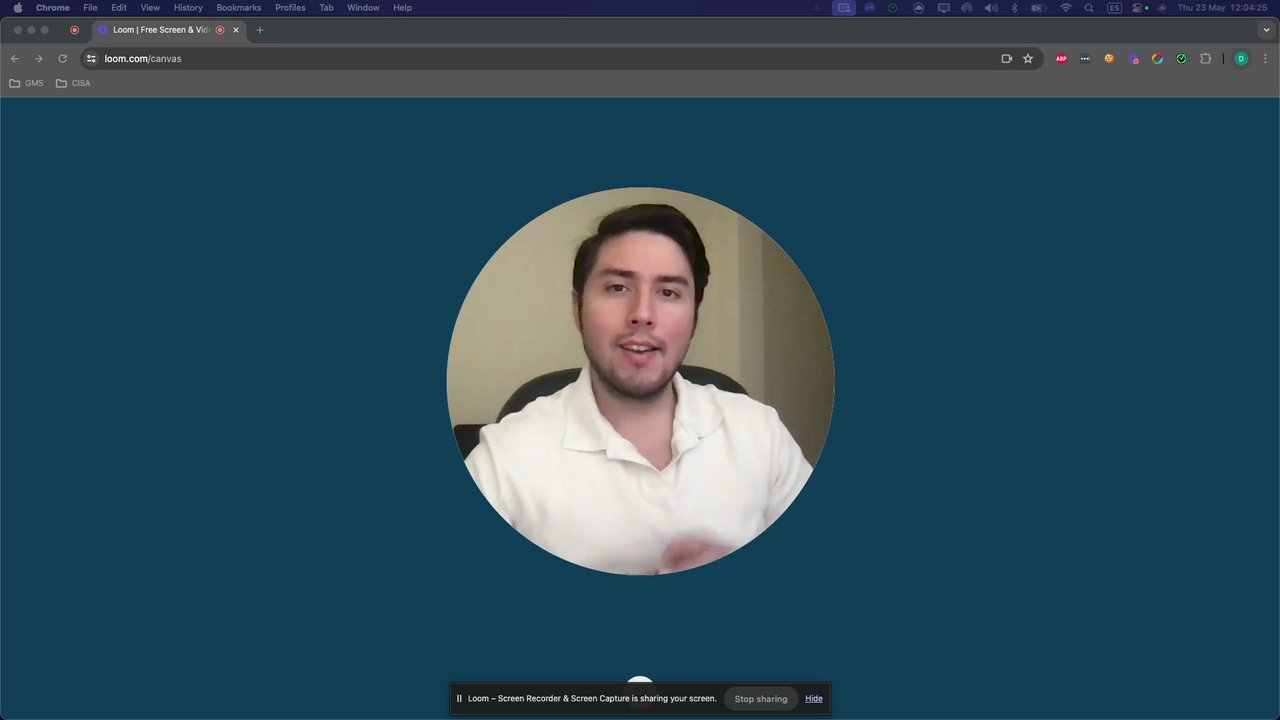1280x720 pixels.
Task: Go back to the previous page
Action: click(x=14, y=58)
